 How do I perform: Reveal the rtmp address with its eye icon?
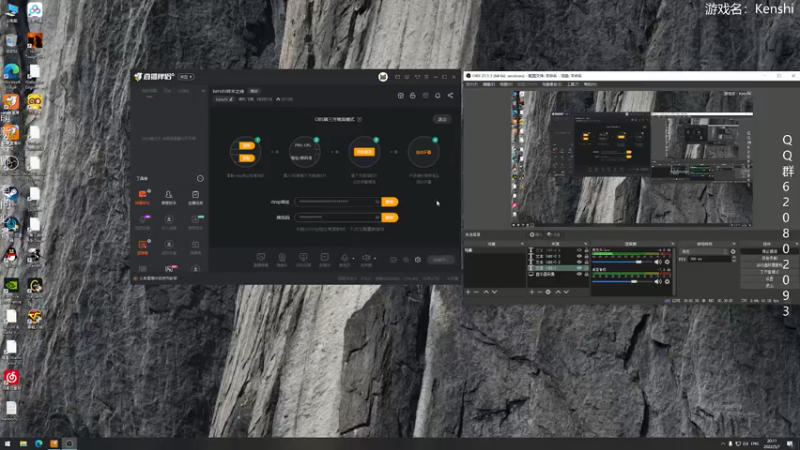(377, 202)
